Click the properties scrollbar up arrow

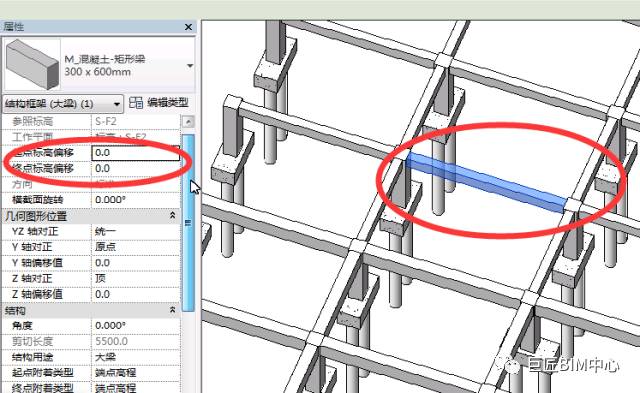188,122
